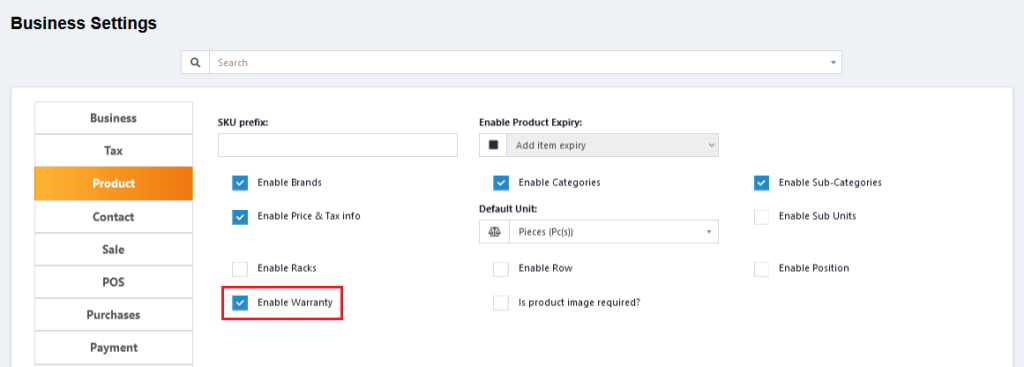Open the POS settings tab
This screenshot has width=1024, height=367.
[x=114, y=282]
